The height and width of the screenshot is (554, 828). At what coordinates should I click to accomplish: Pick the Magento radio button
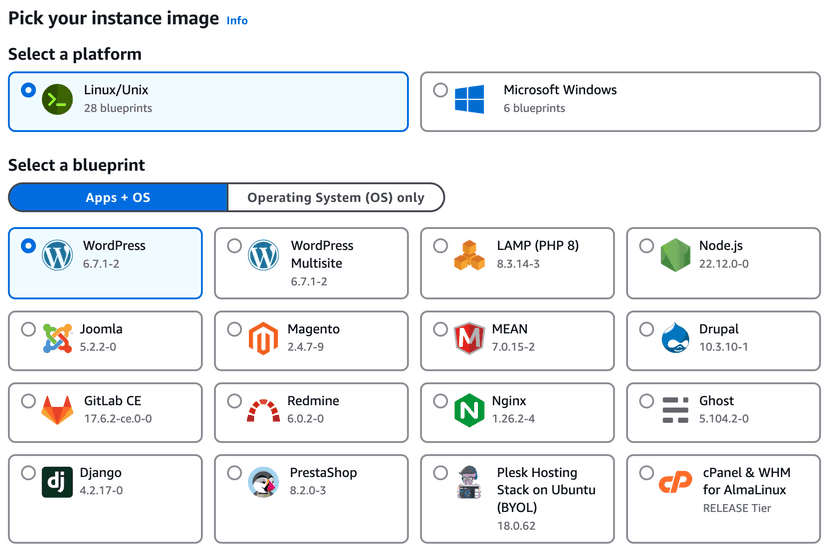coord(234,330)
